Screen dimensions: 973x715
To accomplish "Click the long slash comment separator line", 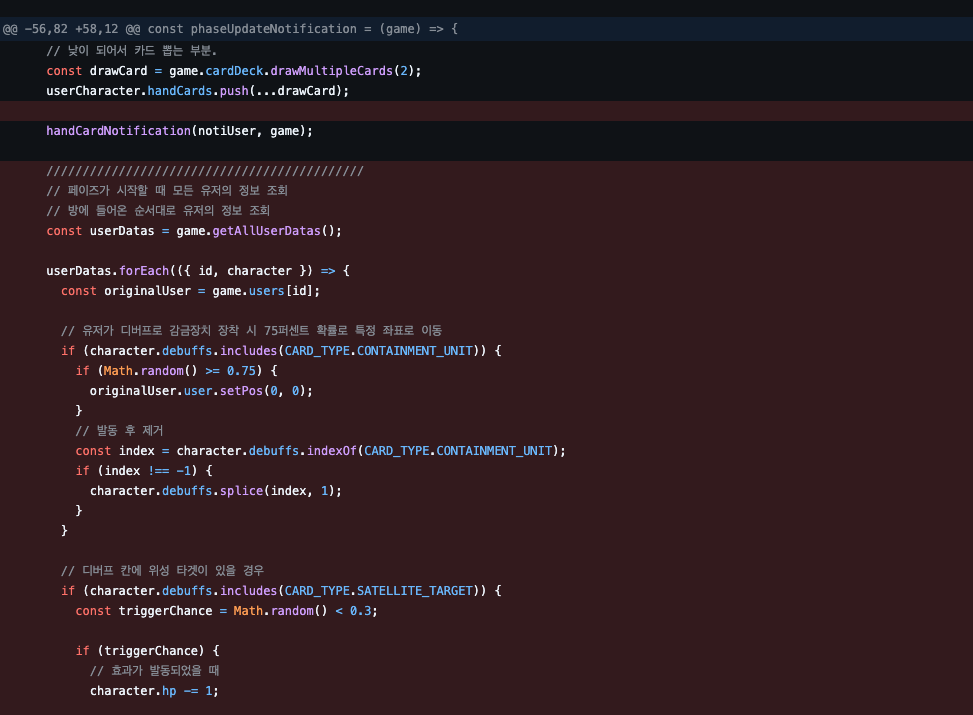I will point(205,171).
